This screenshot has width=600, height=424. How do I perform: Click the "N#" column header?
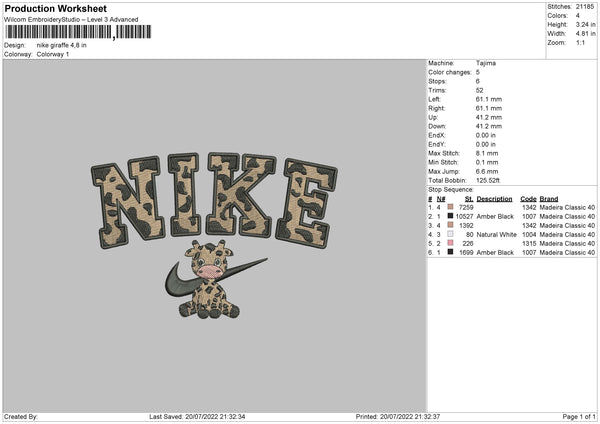pyautogui.click(x=441, y=199)
